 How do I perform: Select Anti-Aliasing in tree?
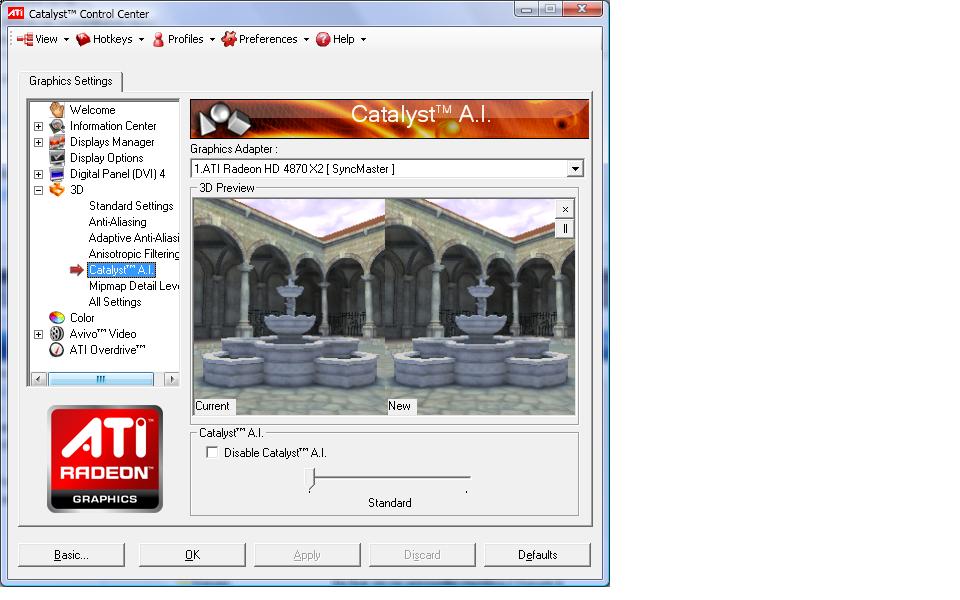point(118,222)
